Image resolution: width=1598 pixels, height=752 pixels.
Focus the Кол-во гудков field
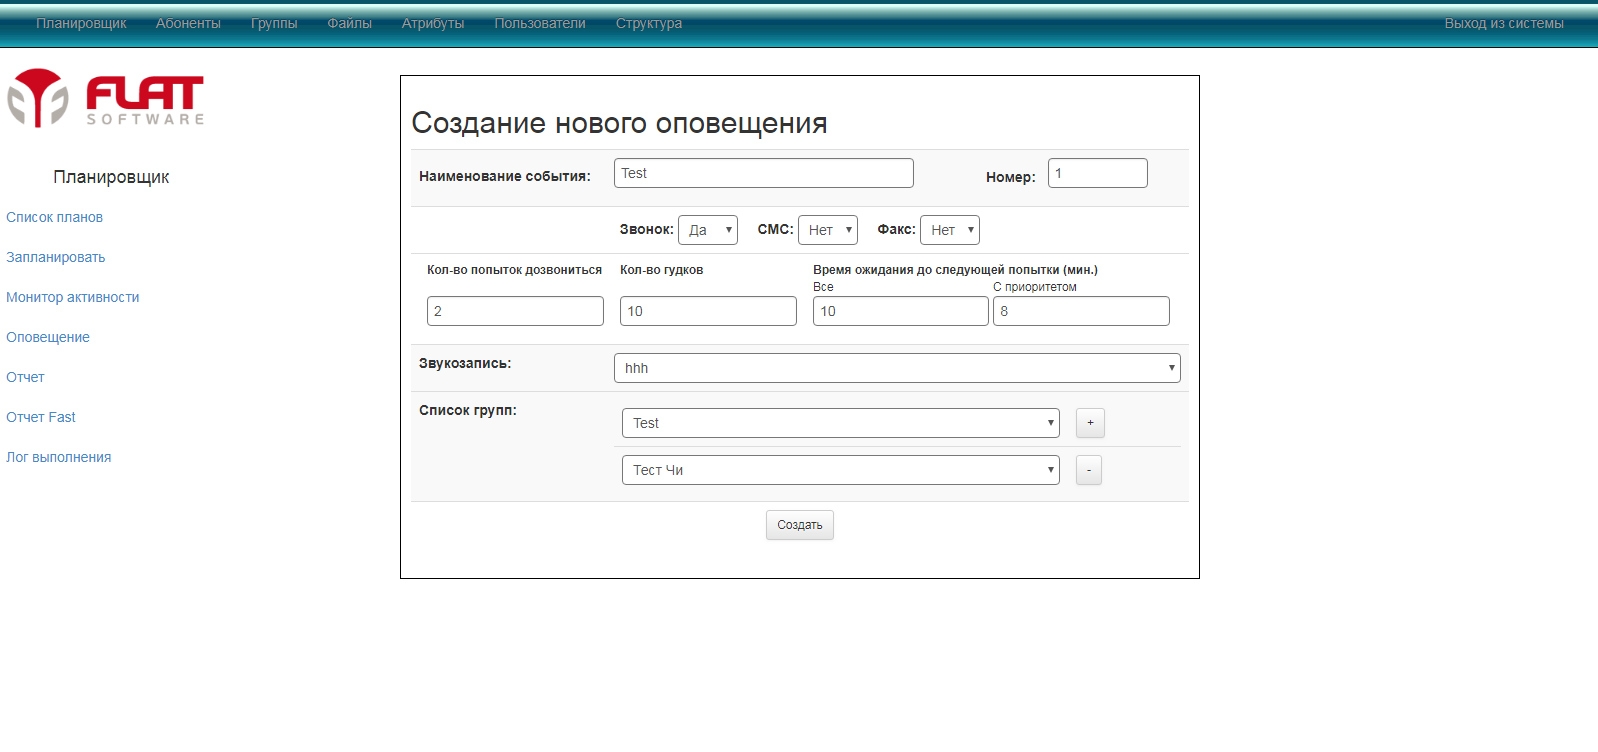click(x=708, y=311)
